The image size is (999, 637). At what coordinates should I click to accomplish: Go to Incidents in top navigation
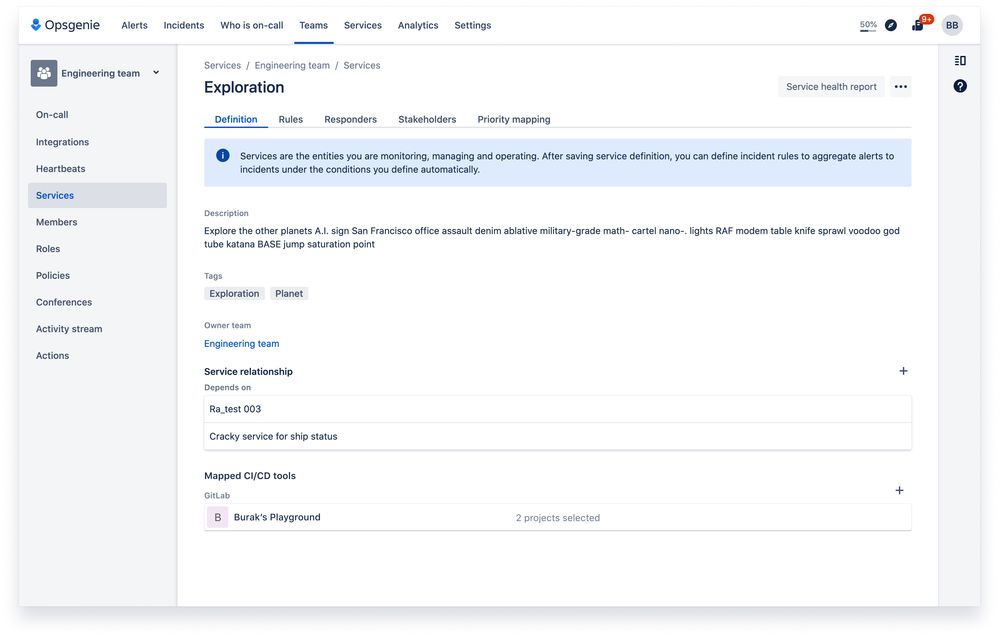click(183, 25)
